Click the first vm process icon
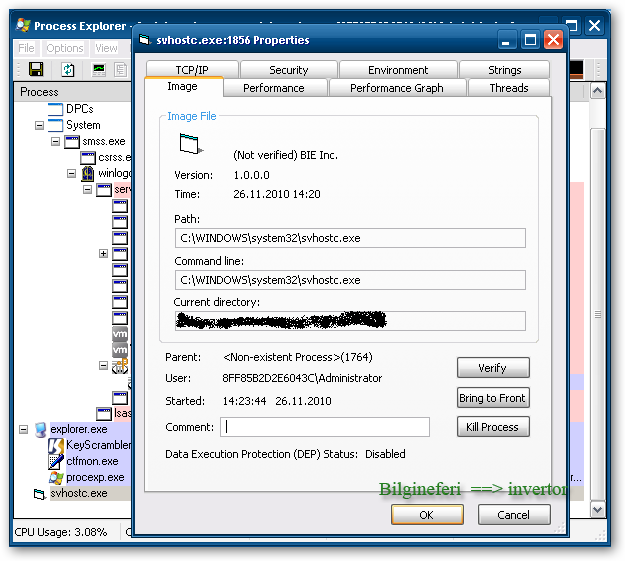This screenshot has height=561, width=625. point(120,334)
